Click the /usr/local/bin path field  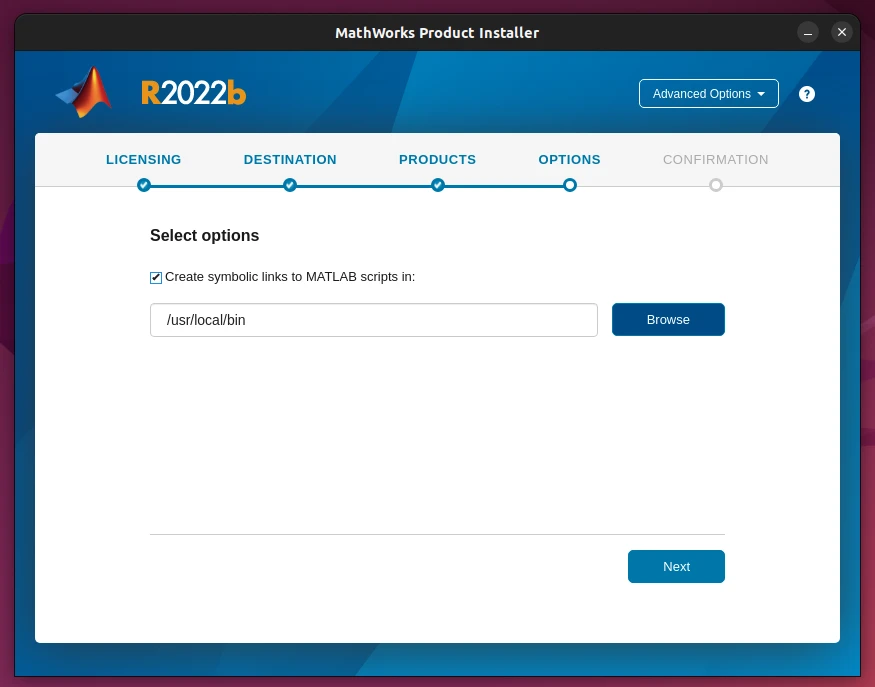click(x=374, y=320)
